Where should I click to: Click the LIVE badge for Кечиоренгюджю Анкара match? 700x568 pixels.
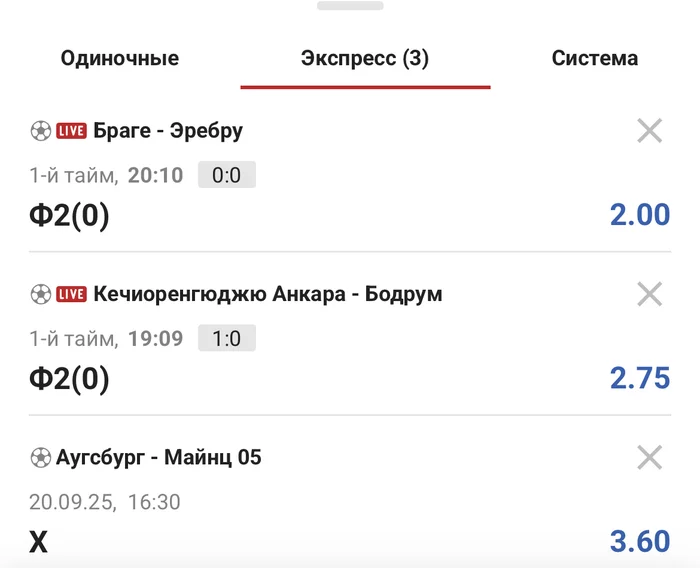[71, 295]
